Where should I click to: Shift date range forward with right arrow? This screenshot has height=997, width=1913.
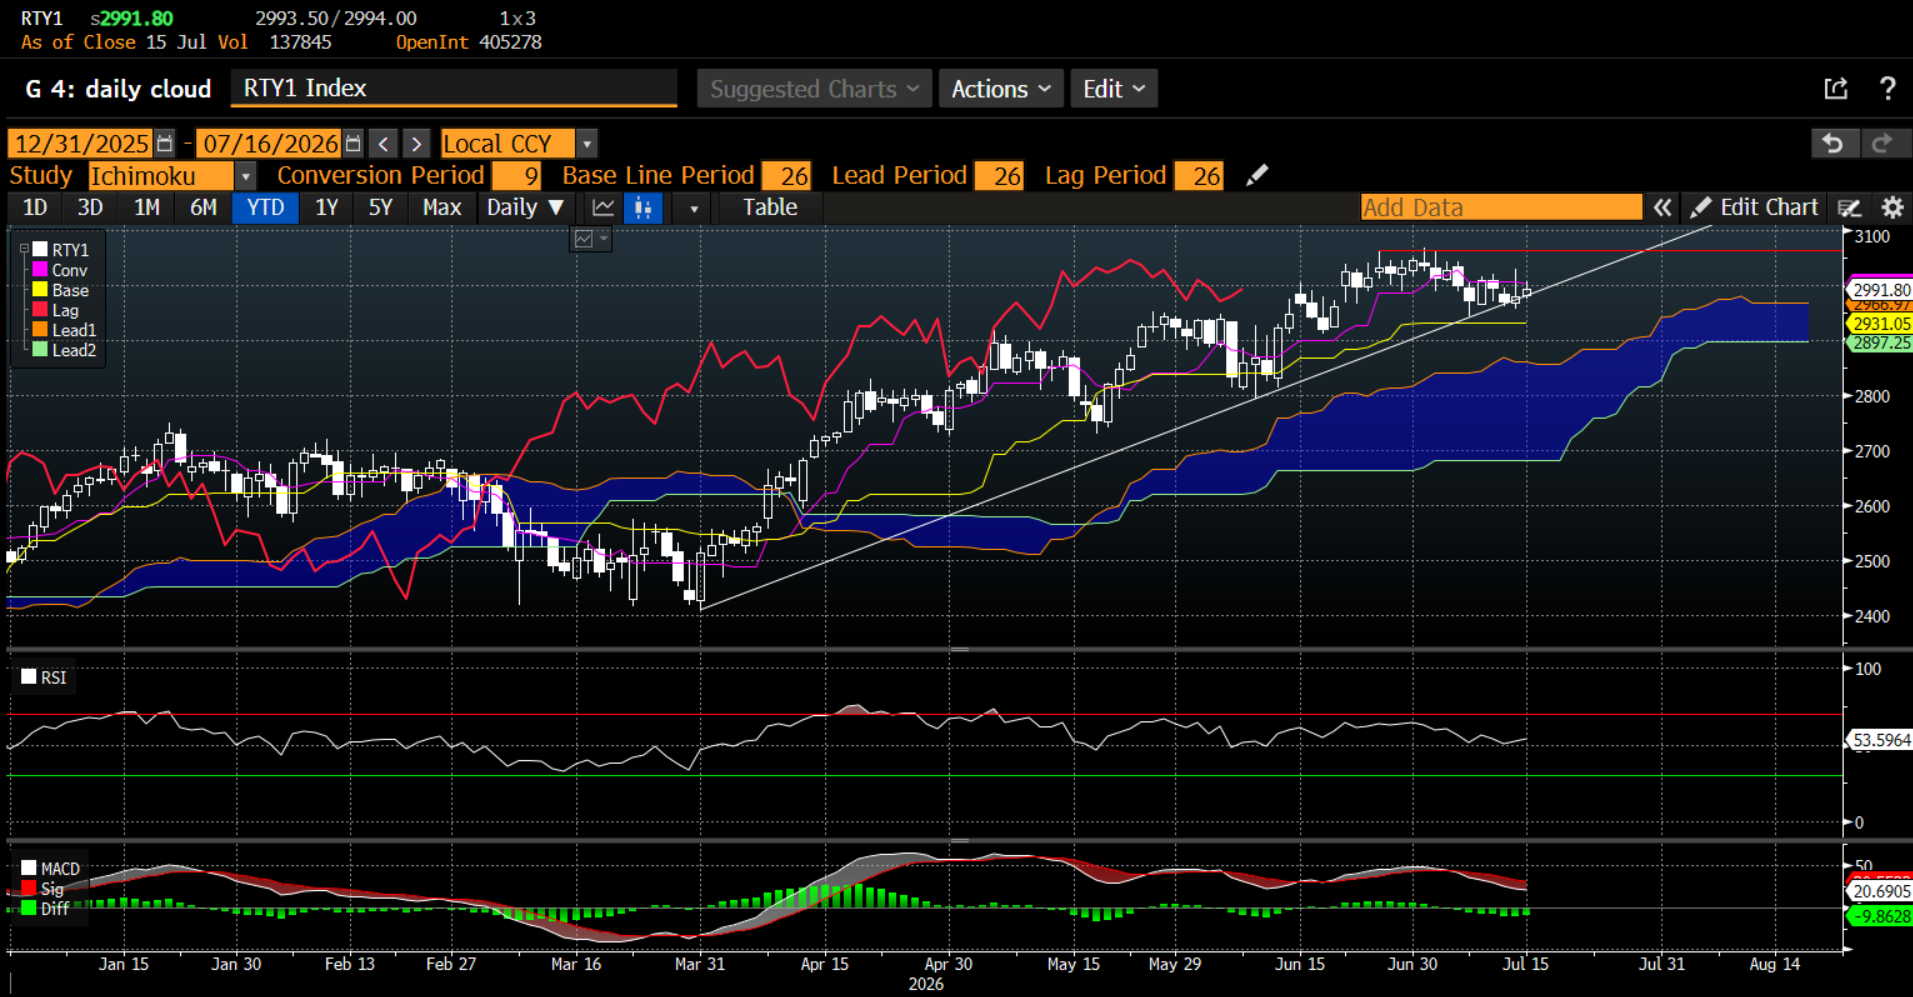417,143
